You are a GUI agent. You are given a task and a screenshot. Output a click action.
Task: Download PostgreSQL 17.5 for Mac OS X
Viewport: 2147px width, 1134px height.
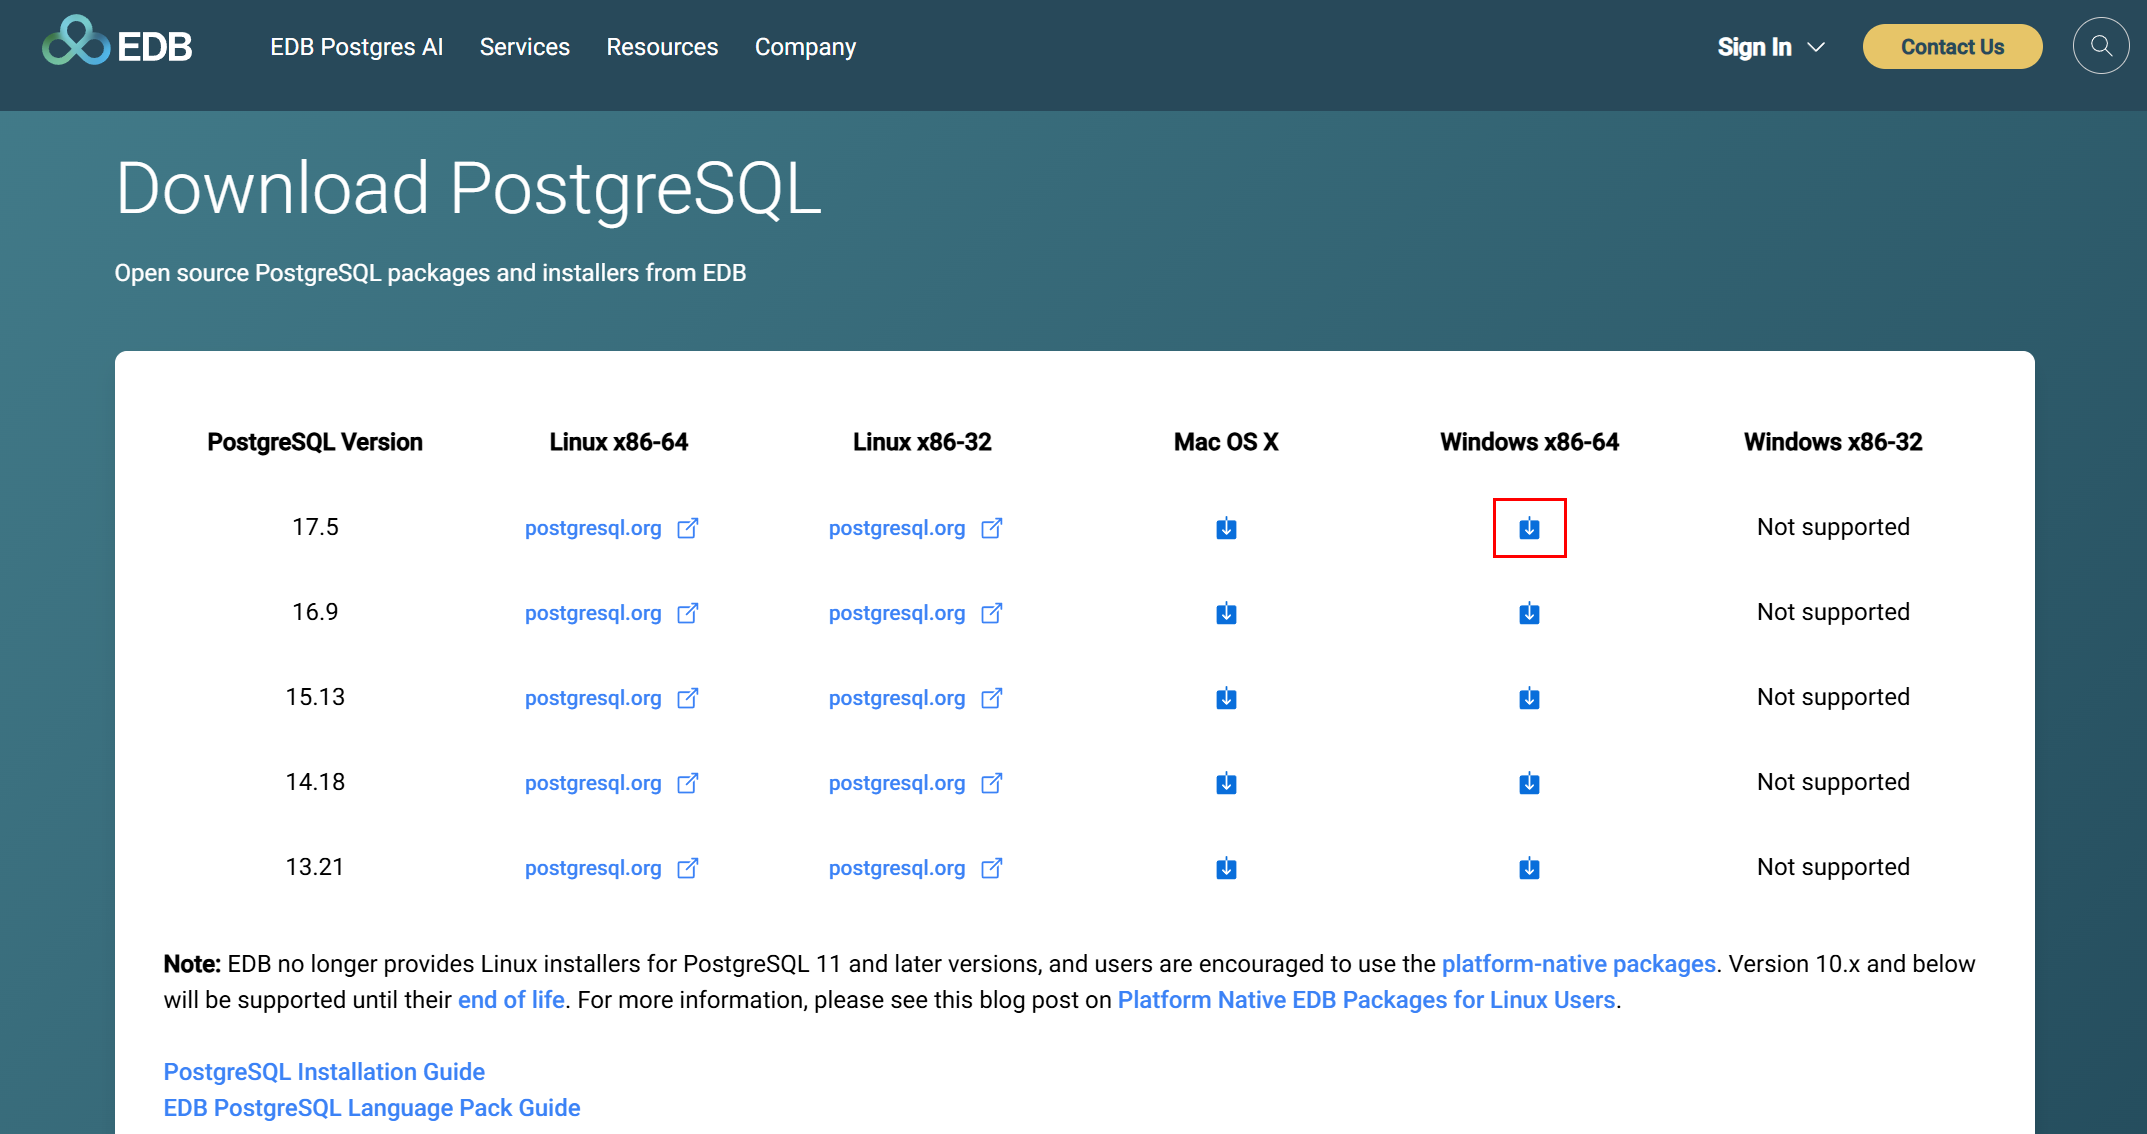(x=1226, y=528)
